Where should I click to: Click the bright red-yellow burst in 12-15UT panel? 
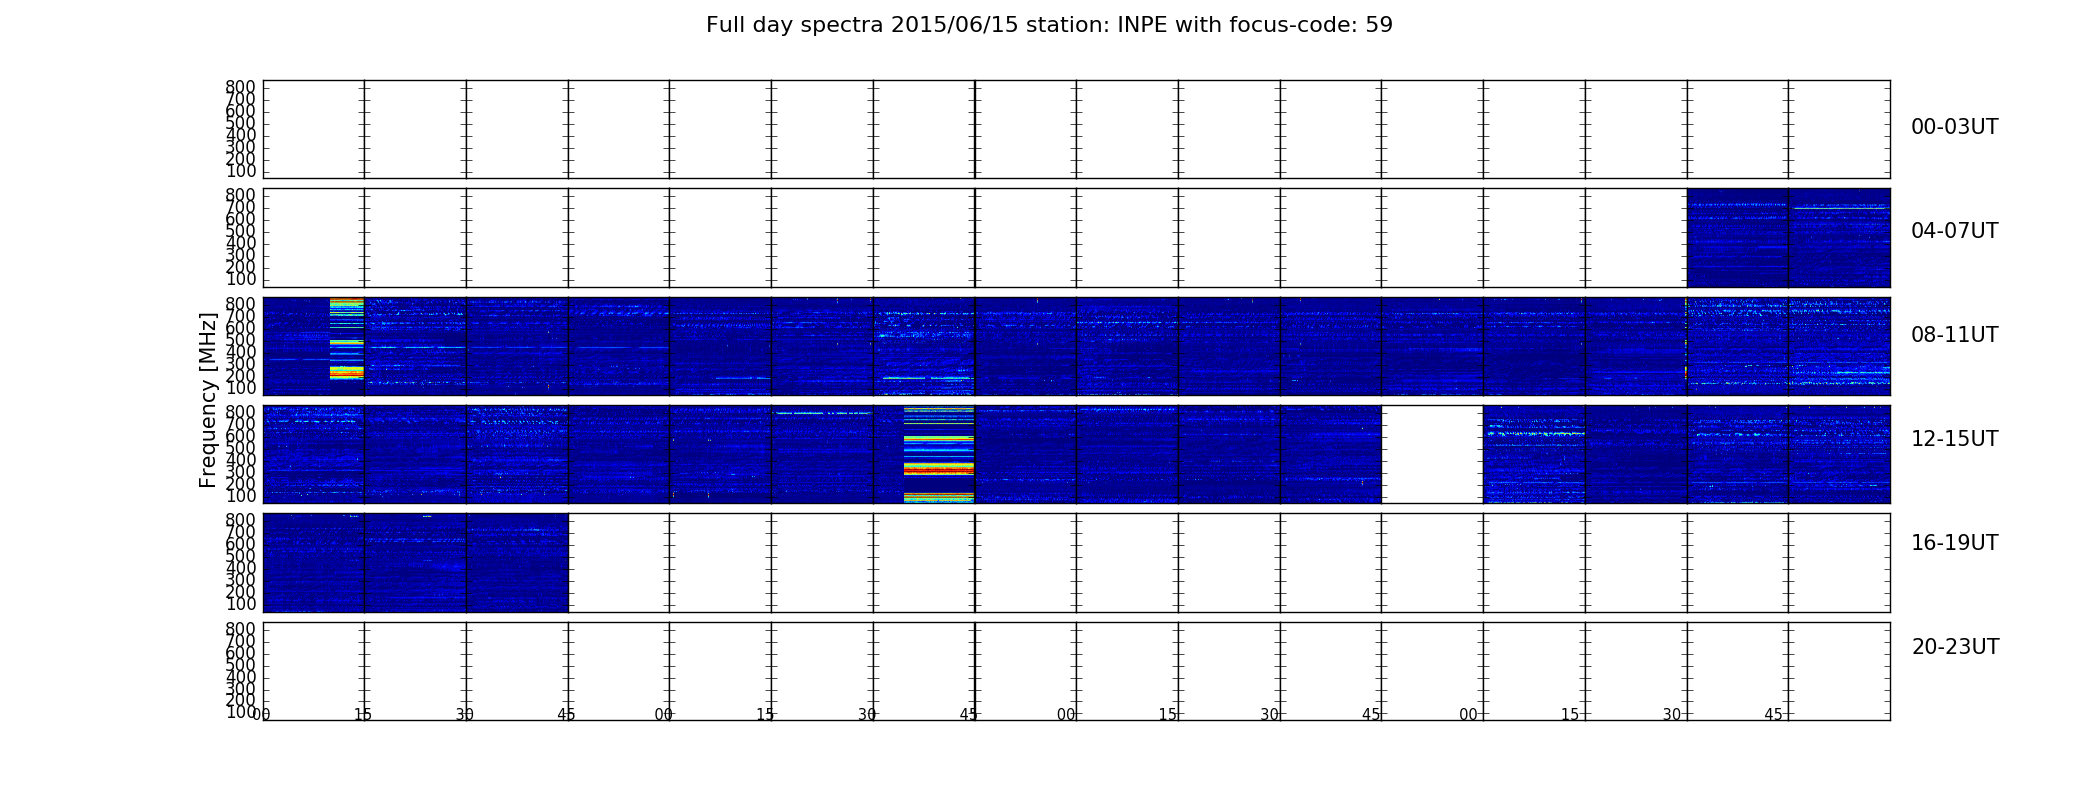coord(938,454)
